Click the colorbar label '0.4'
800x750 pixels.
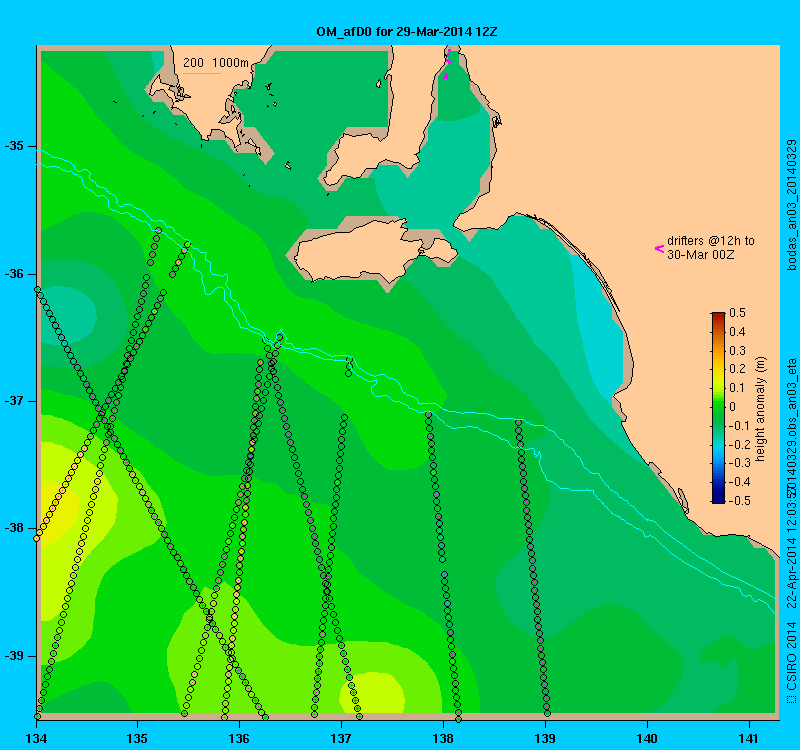[x=737, y=332]
